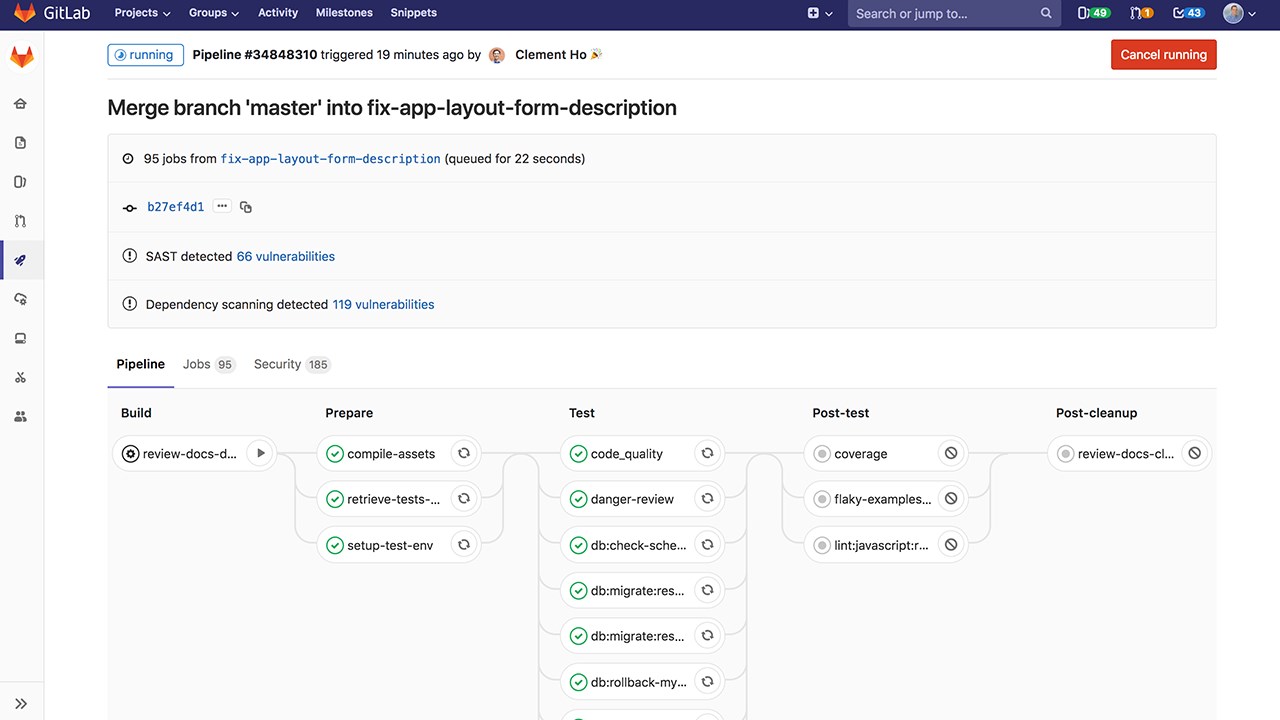Open the Groups dropdown menu
Screen dimensions: 1280x720
pyautogui.click(x=214, y=13)
